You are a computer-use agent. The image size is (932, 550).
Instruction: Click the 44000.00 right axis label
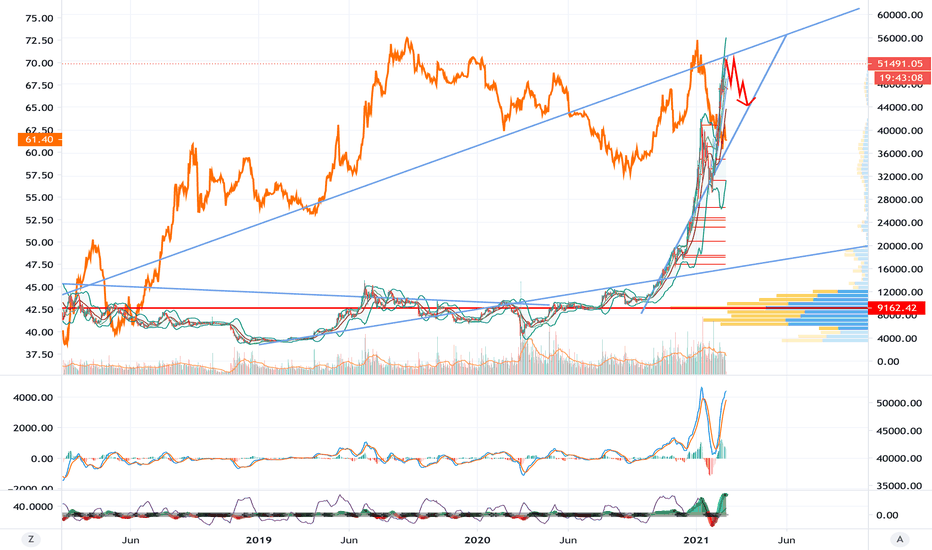tap(900, 107)
